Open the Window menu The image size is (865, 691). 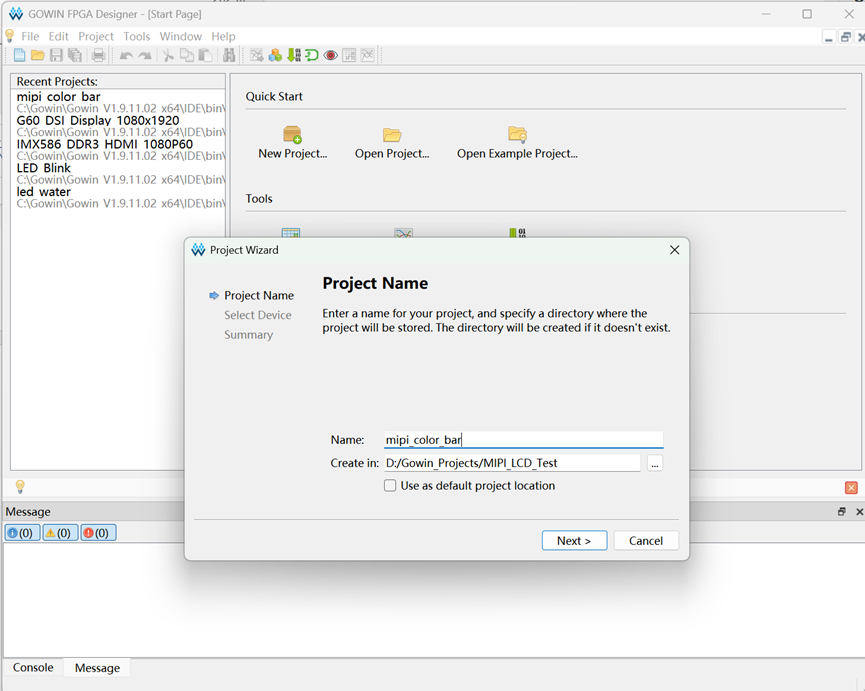[180, 36]
